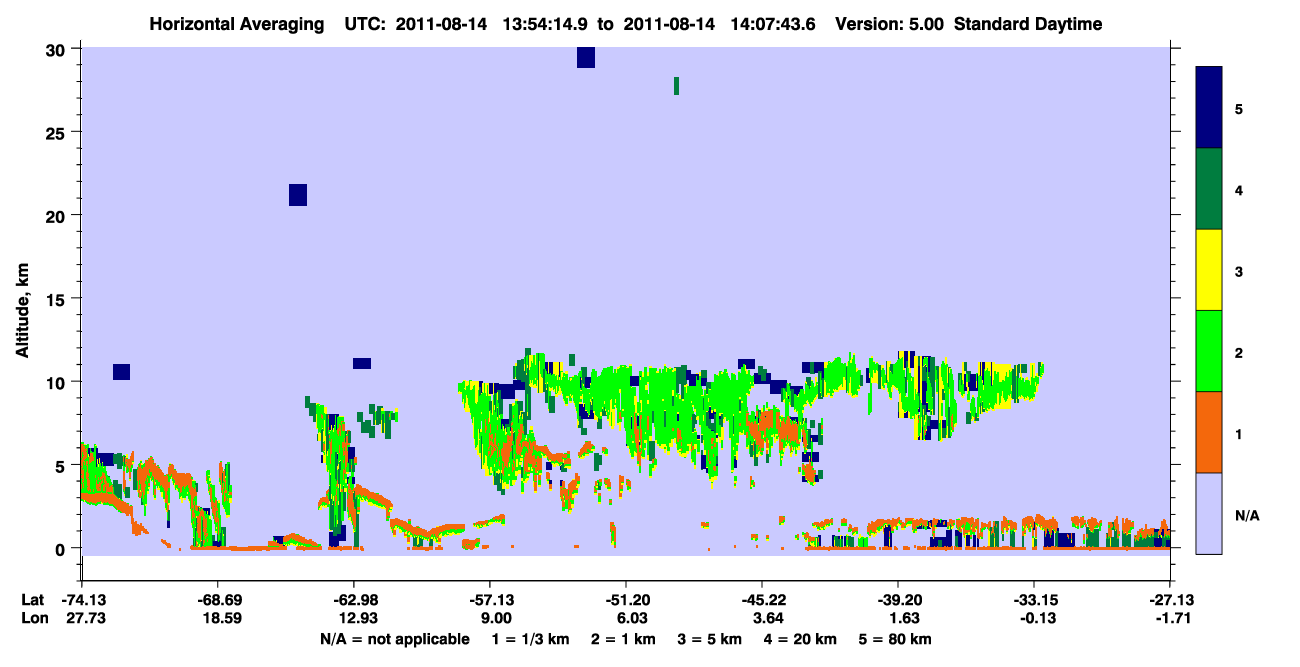
Task: Click latitude value -27.13
Action: (x=1170, y=600)
